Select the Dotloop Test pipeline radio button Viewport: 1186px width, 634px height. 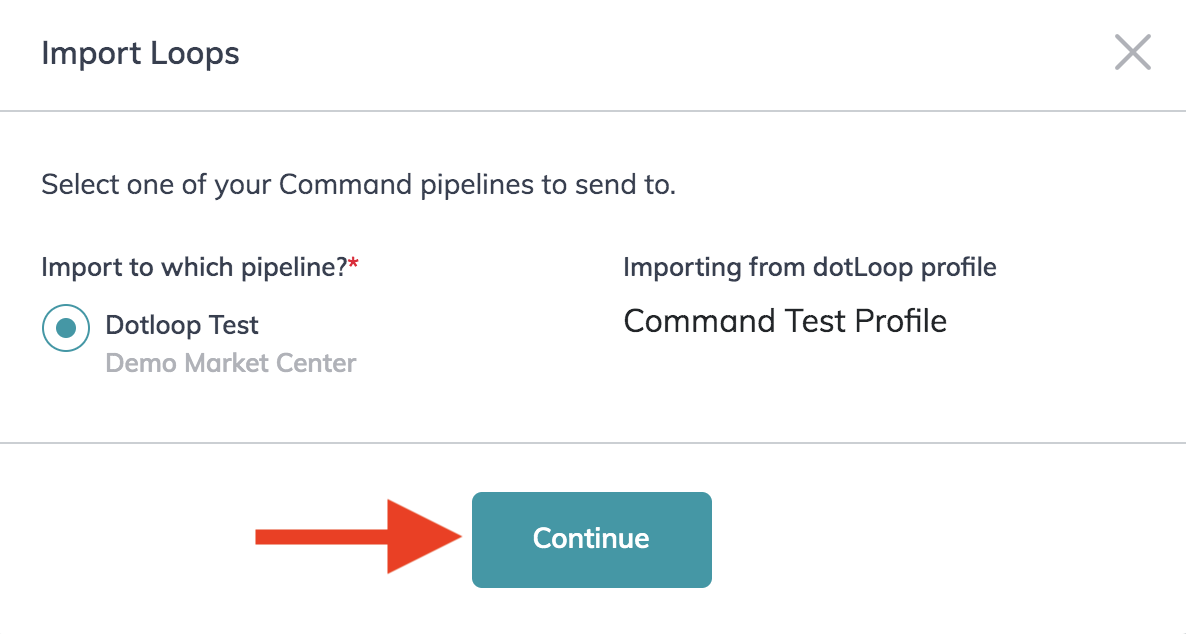65,327
